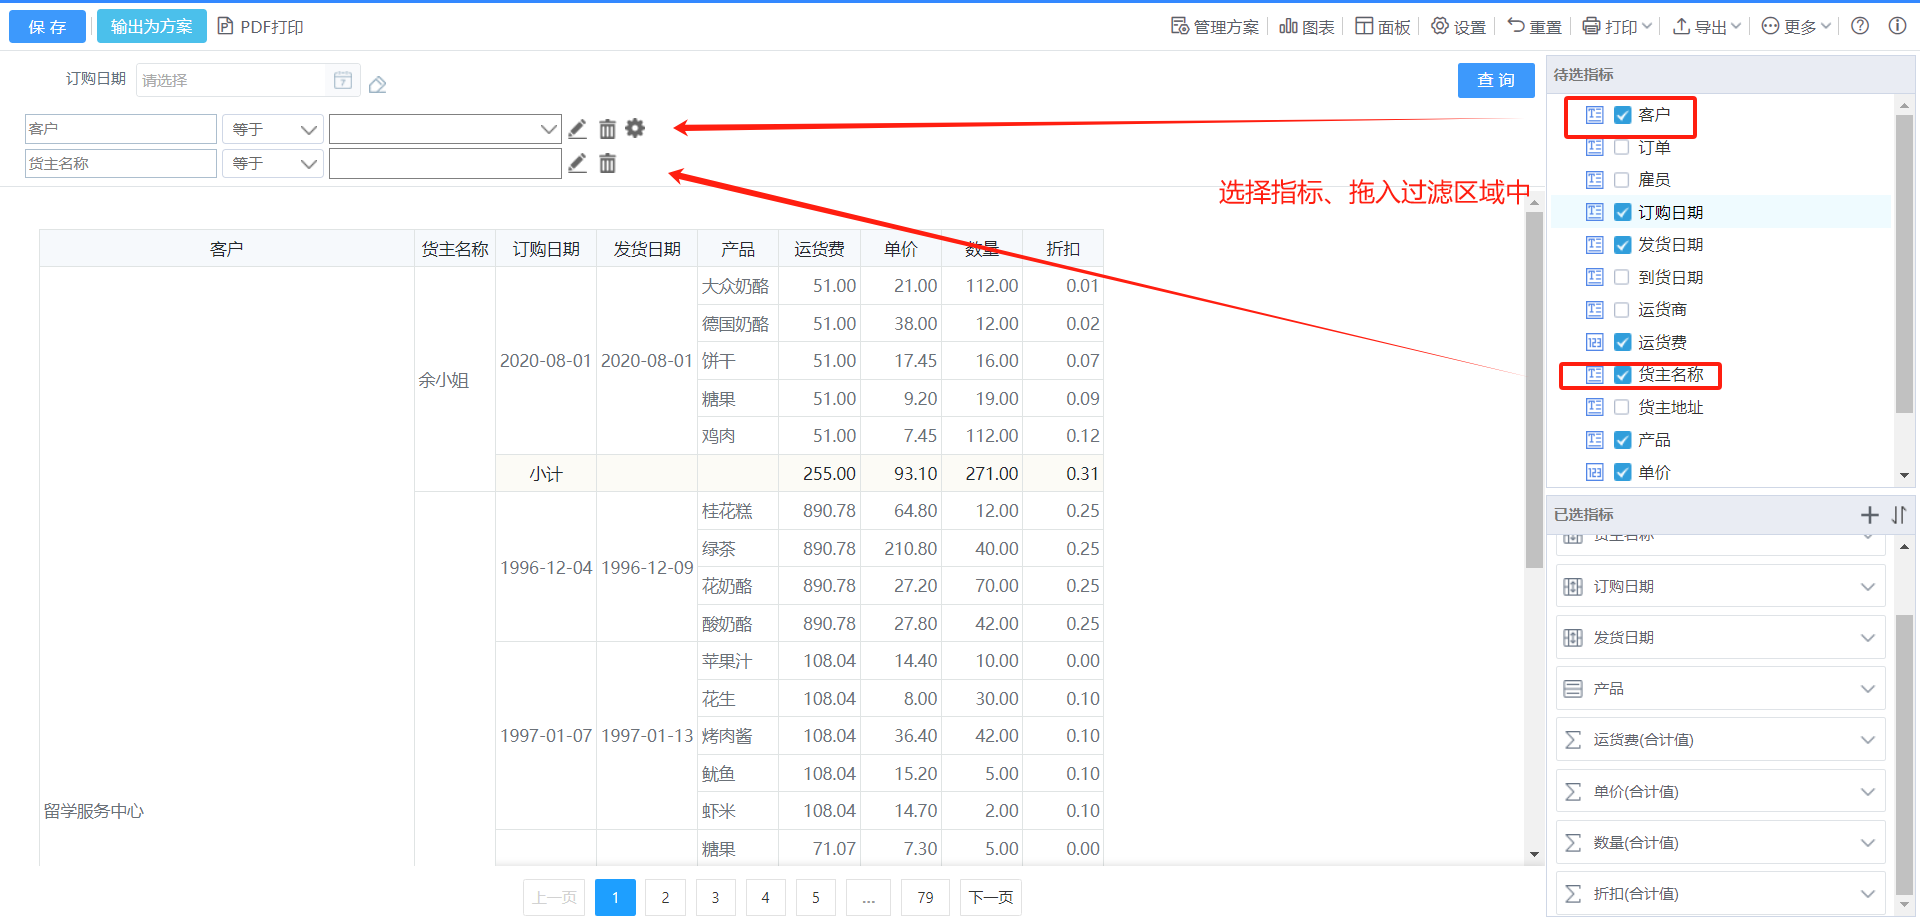Click the info icon in top toolbar

1897,26
